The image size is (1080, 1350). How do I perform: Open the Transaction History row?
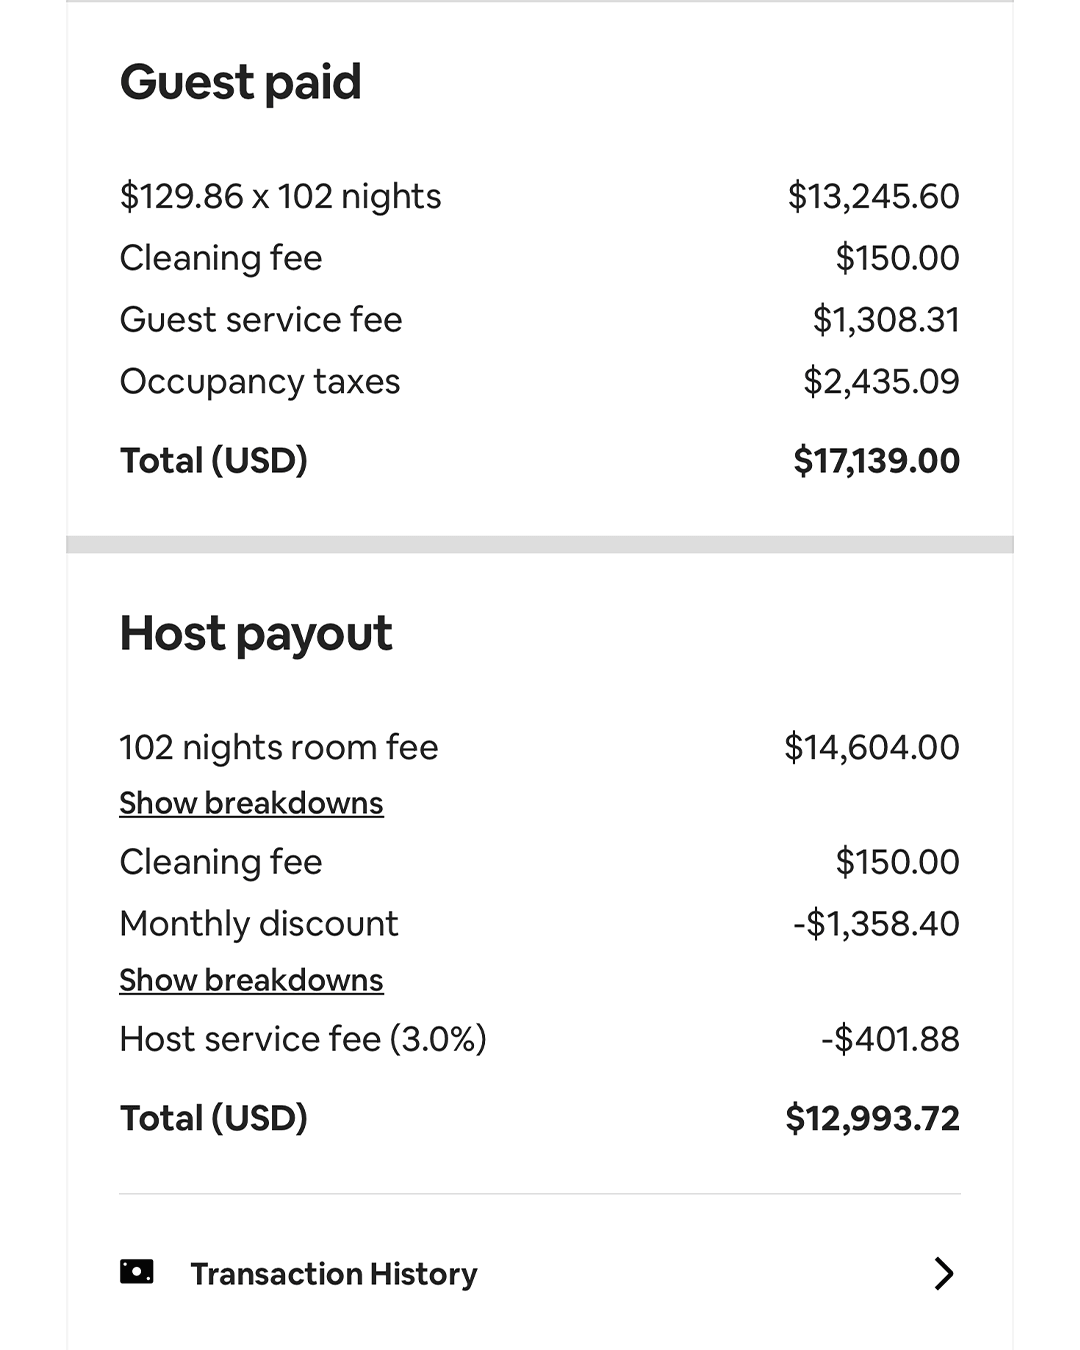pos(333,1274)
